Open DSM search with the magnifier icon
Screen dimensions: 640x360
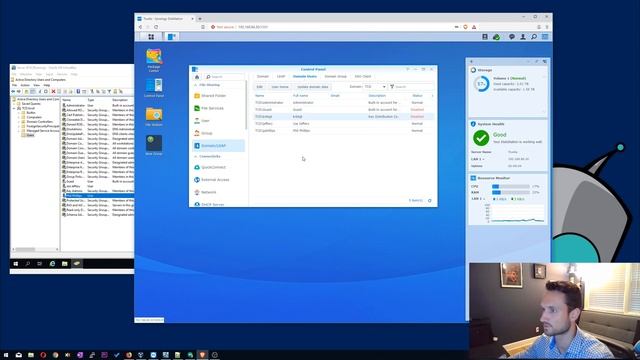[533, 37]
